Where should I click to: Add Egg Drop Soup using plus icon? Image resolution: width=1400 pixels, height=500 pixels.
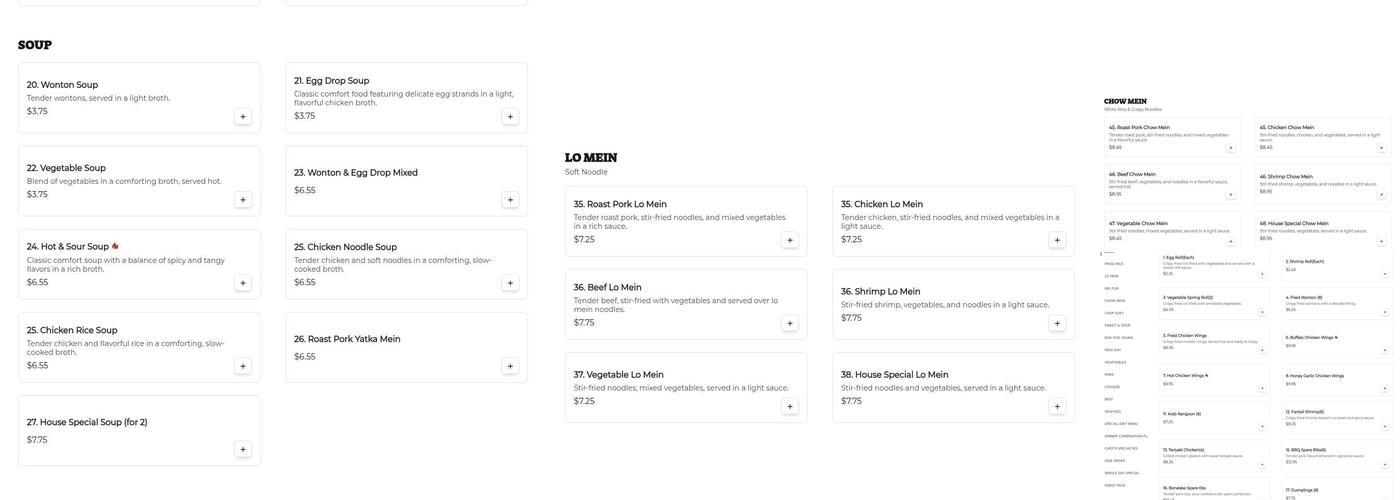[x=510, y=117]
